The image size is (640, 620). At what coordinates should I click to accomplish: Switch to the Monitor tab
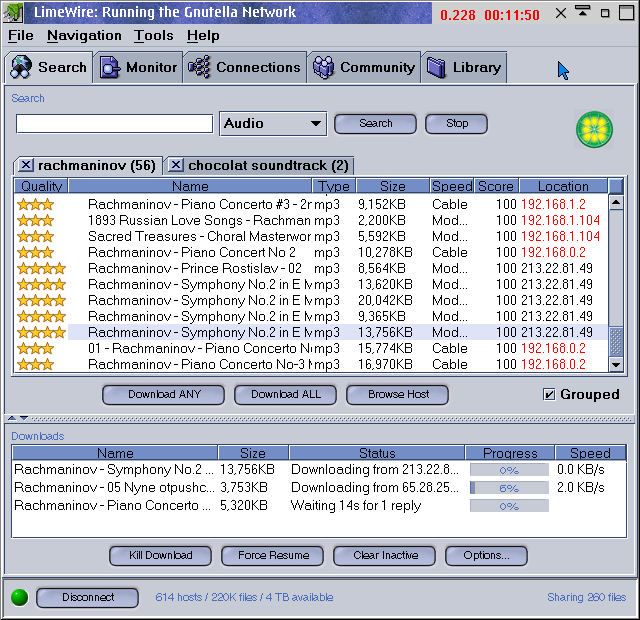138,67
